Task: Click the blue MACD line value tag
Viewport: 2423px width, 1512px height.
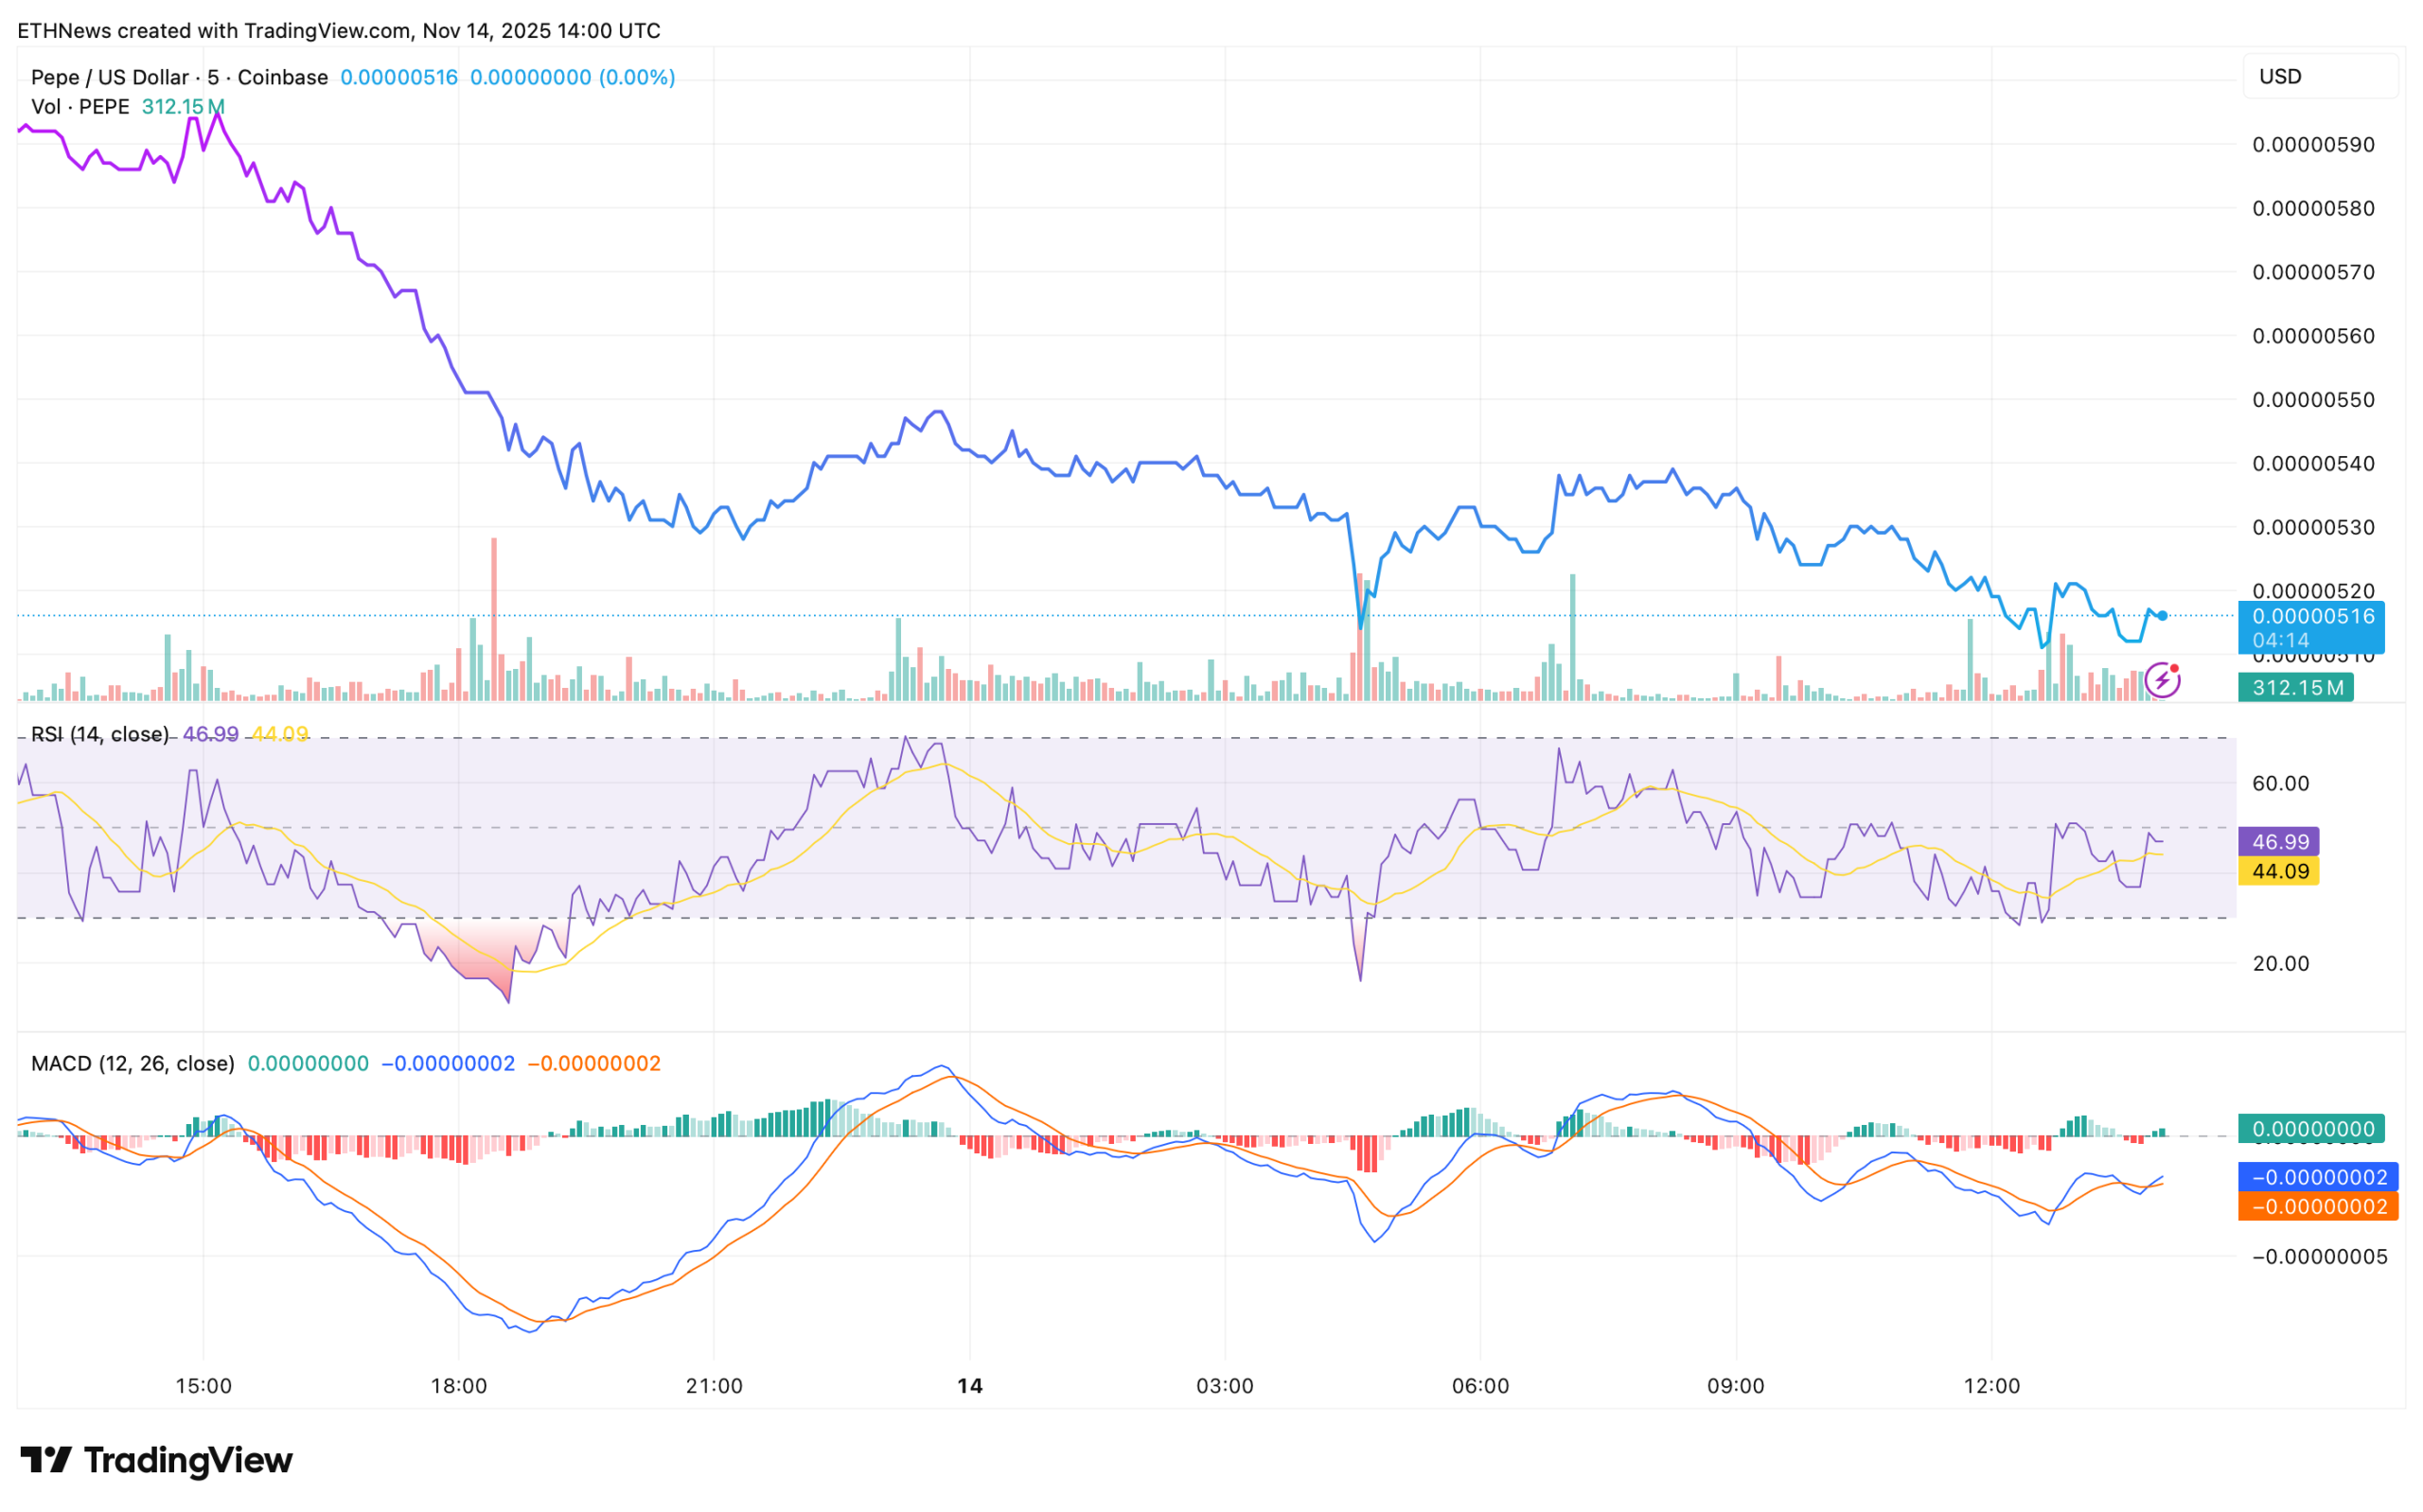Action: tap(2317, 1177)
